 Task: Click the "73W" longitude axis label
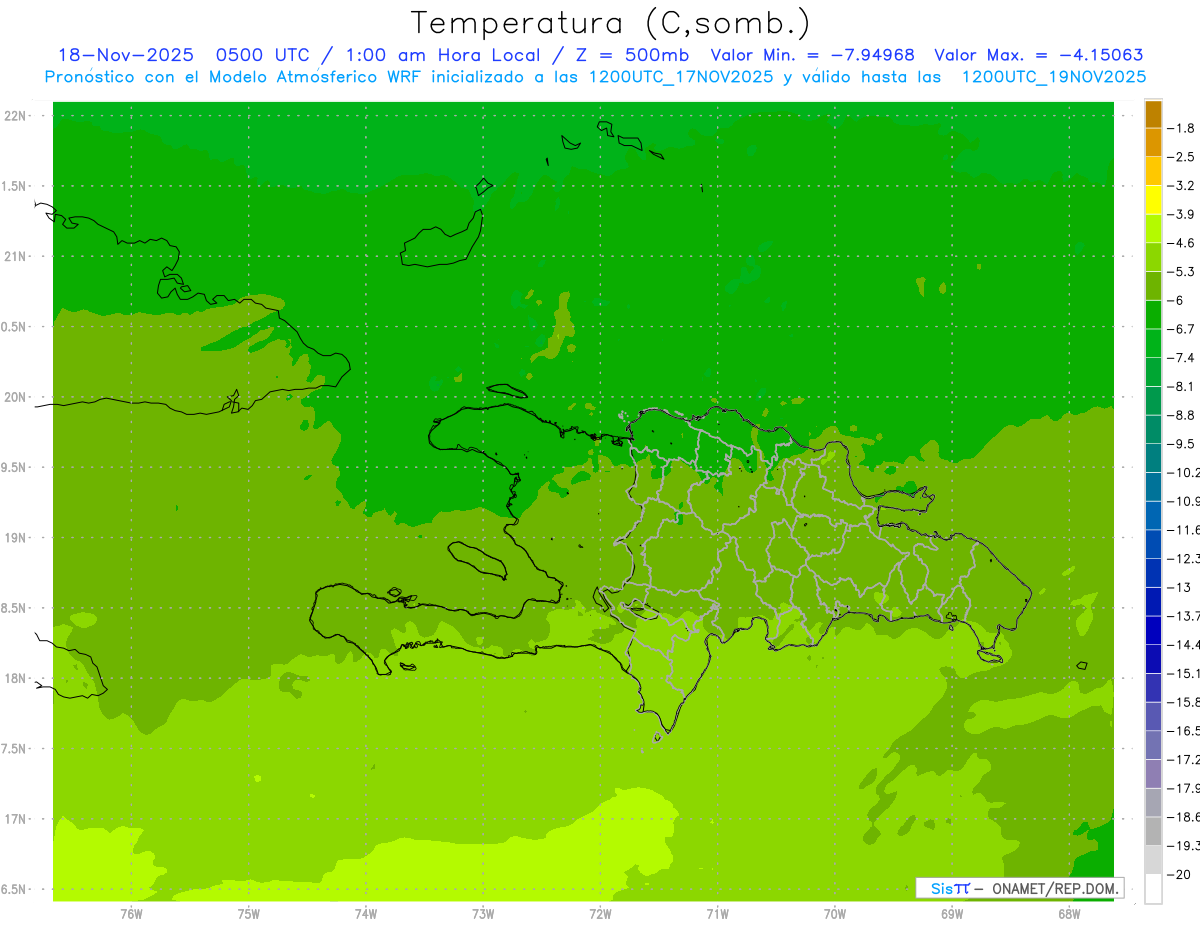483,914
